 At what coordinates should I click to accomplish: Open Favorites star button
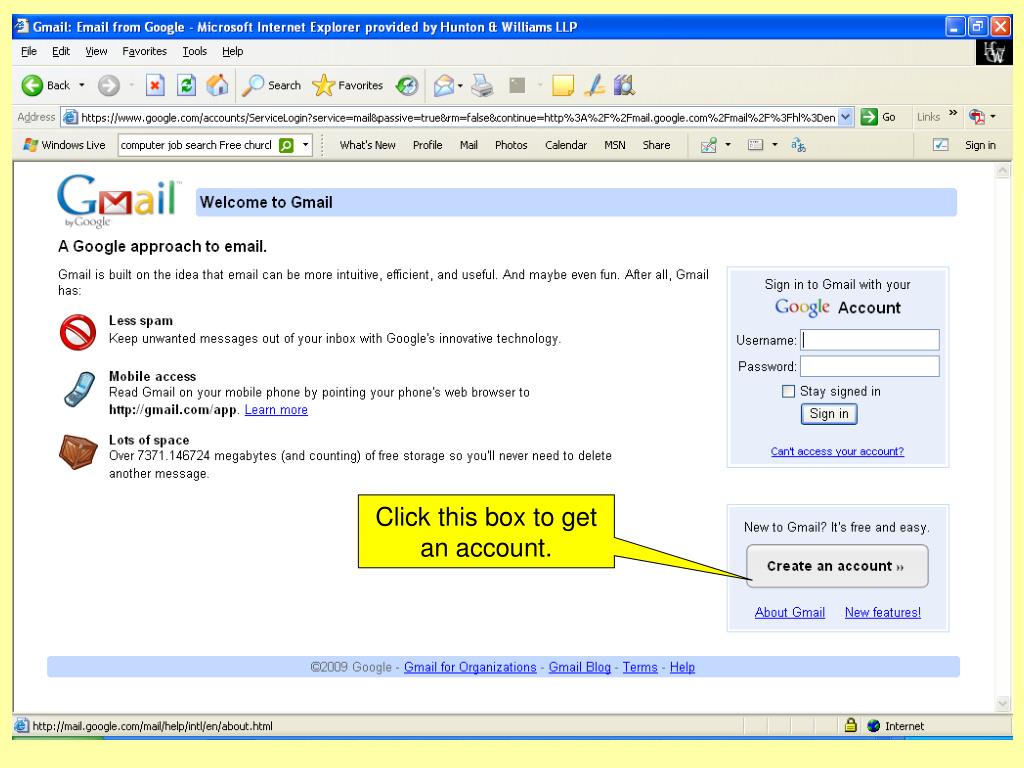(x=347, y=86)
